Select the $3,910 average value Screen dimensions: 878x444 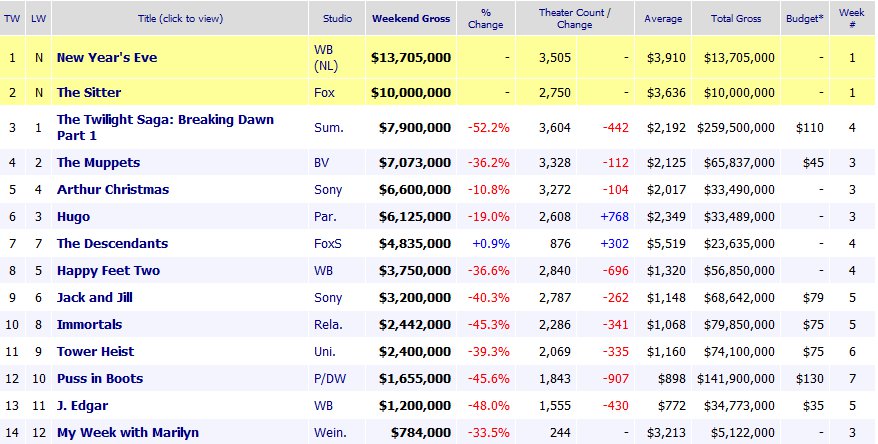pyautogui.click(x=666, y=58)
